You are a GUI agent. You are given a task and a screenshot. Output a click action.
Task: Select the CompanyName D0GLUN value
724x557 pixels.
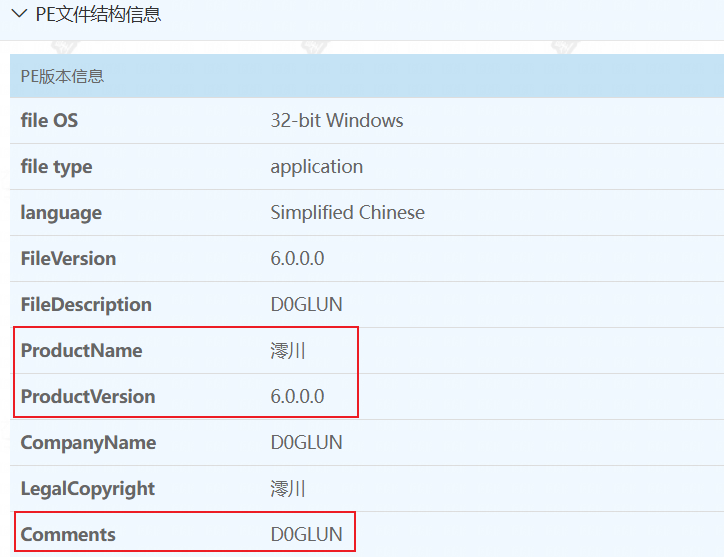307,442
